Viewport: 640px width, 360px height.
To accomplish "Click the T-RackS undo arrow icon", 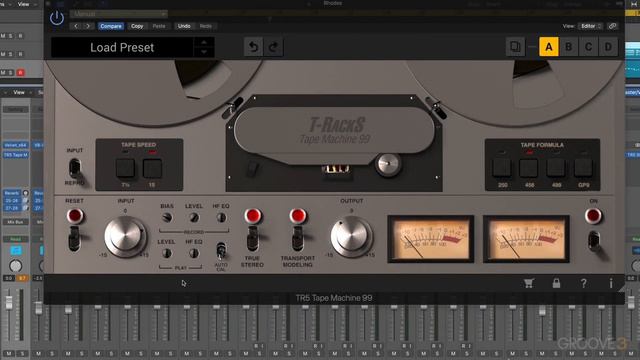I will point(253,47).
